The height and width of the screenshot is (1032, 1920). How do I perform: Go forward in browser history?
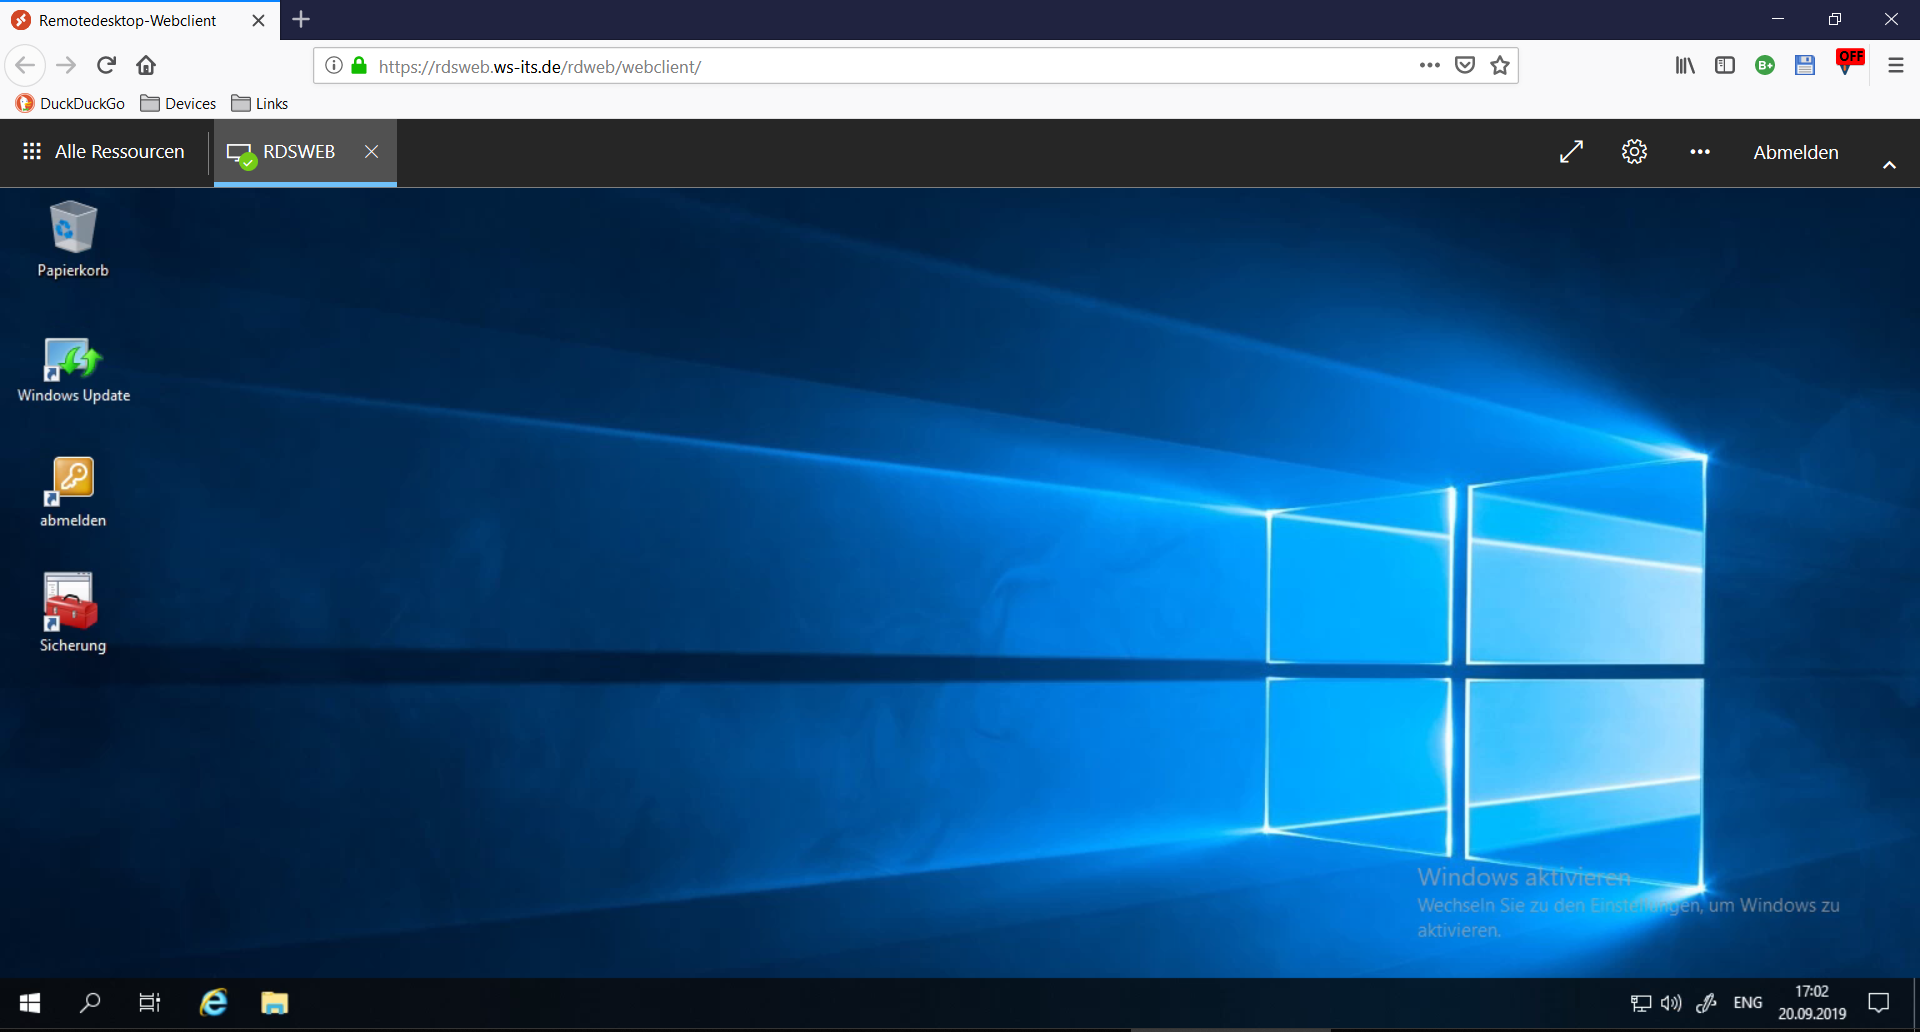66,65
